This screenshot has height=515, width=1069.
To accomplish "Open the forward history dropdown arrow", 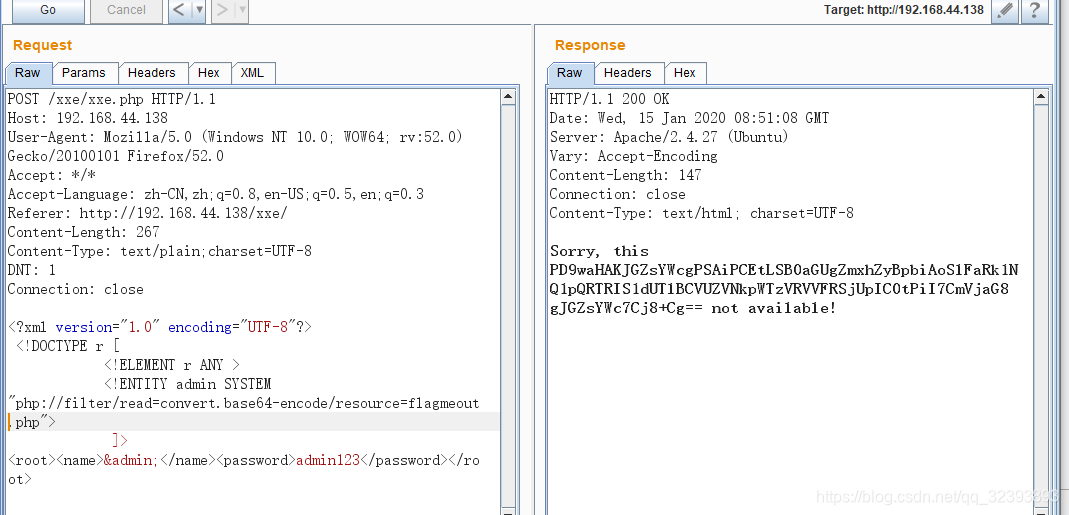I will click(242, 10).
